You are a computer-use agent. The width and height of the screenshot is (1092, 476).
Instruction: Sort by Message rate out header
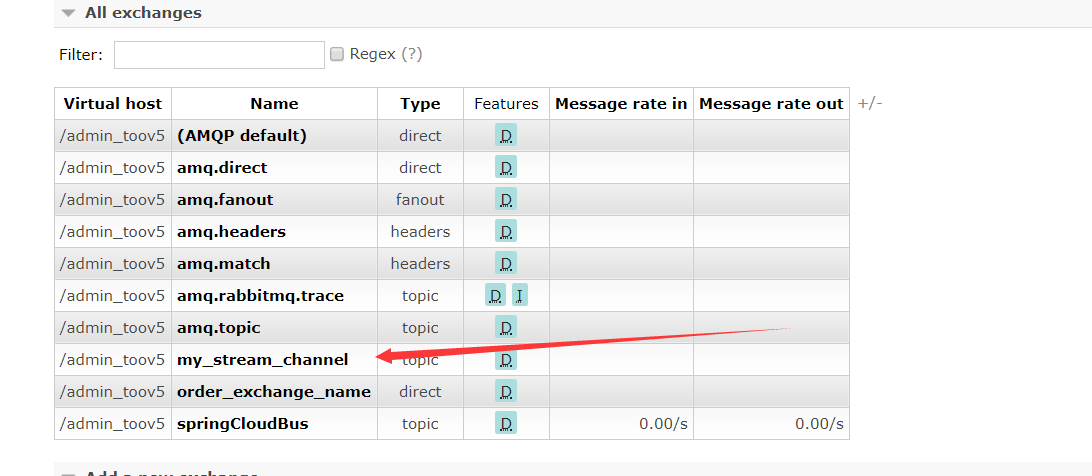(x=771, y=104)
